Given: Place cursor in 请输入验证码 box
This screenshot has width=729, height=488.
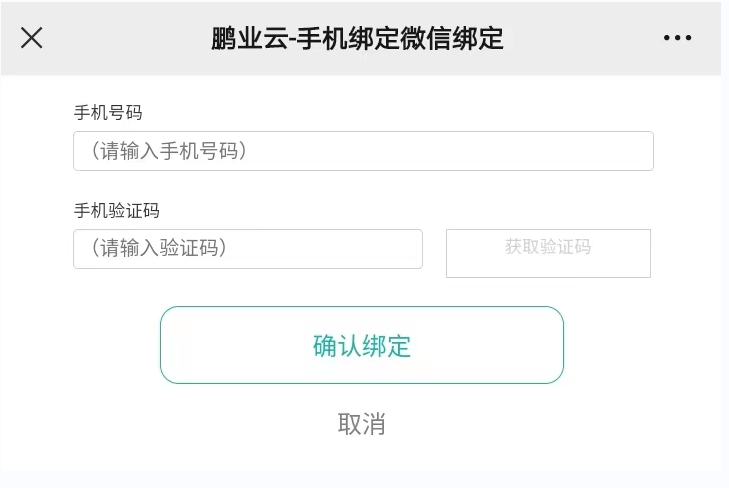Looking at the screenshot, I should (x=248, y=249).
